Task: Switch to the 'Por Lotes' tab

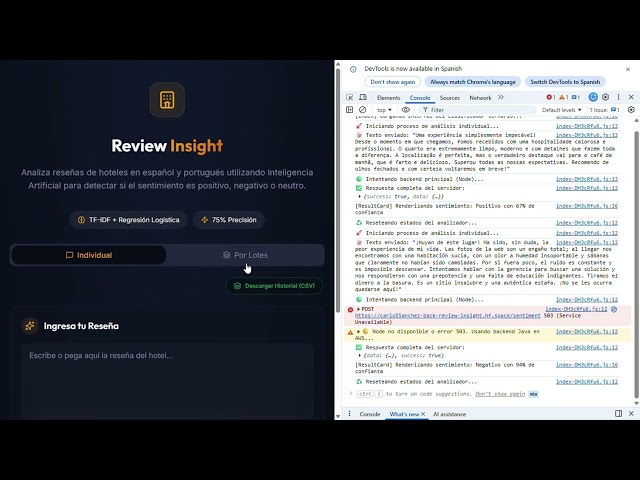Action: (x=245, y=255)
